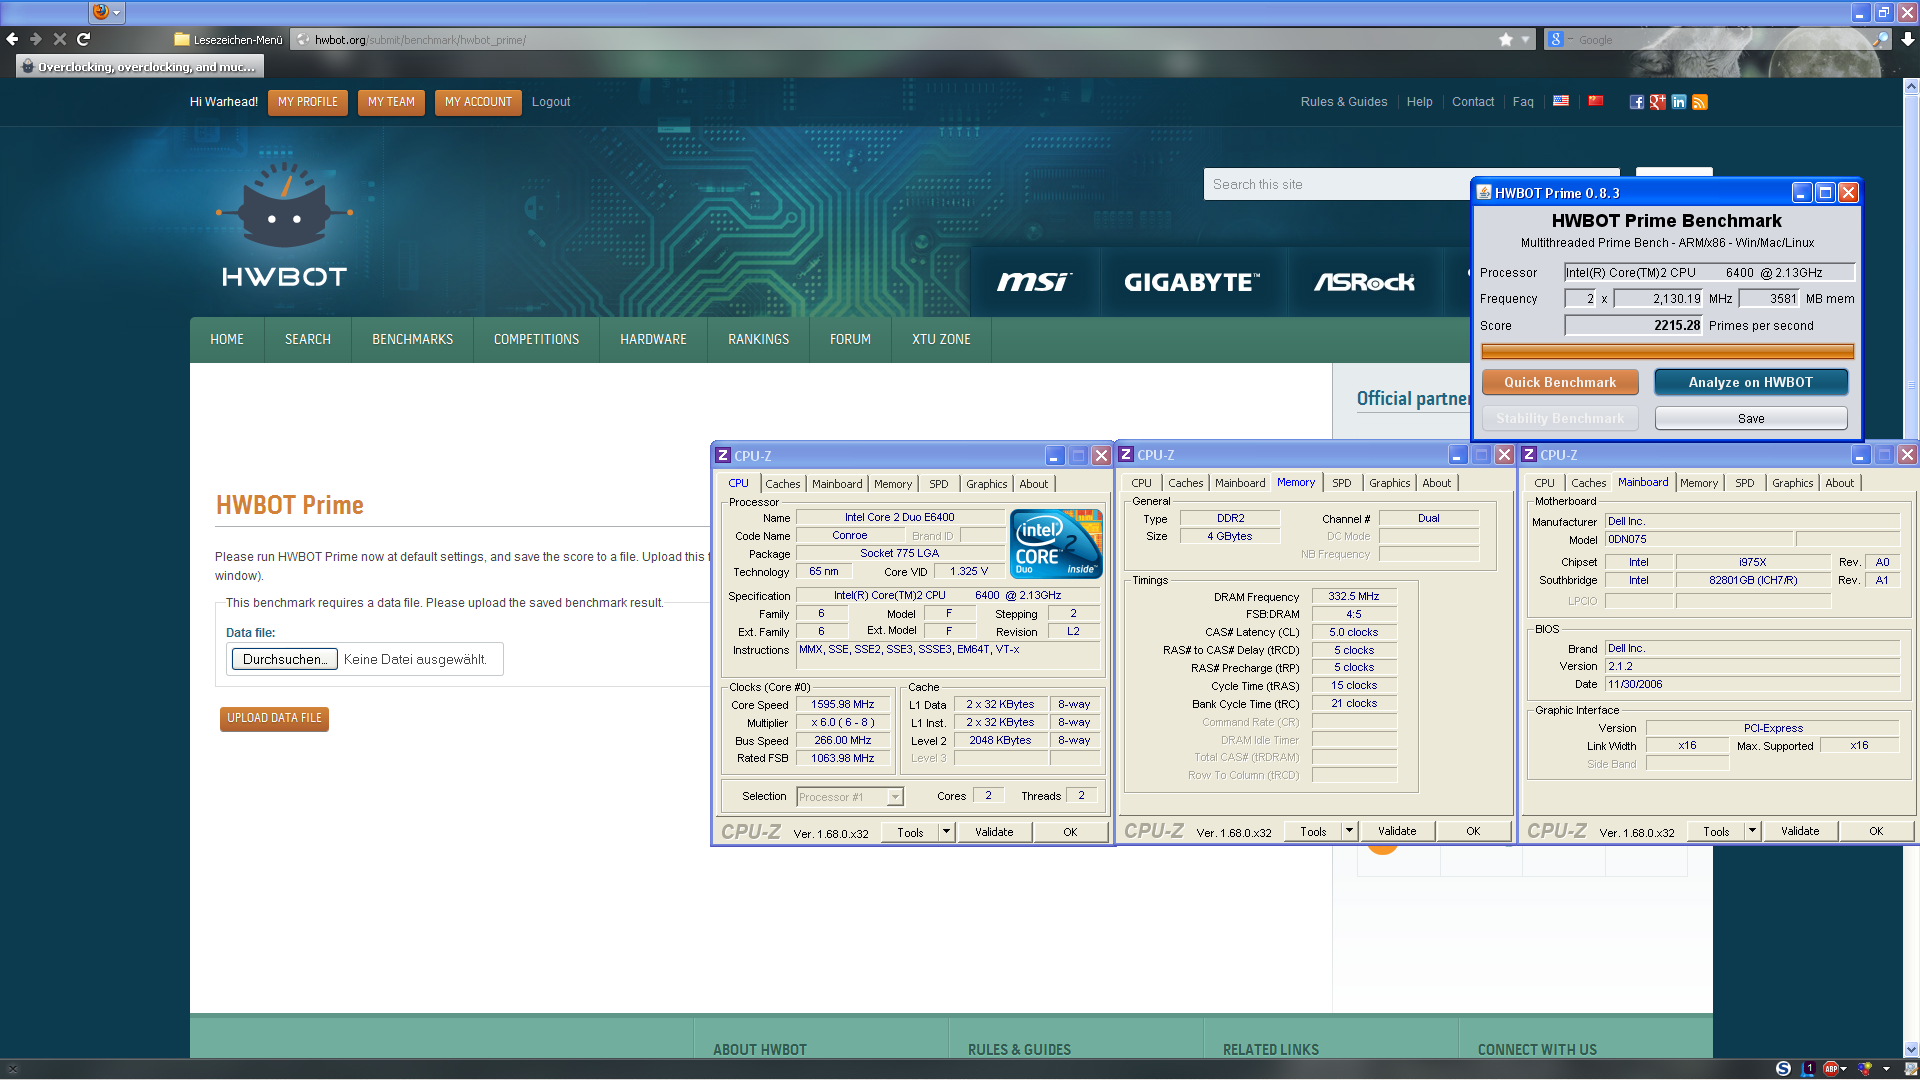Select the Overclocking browser tab
Screen dimensions: 1920x1080
(140, 66)
